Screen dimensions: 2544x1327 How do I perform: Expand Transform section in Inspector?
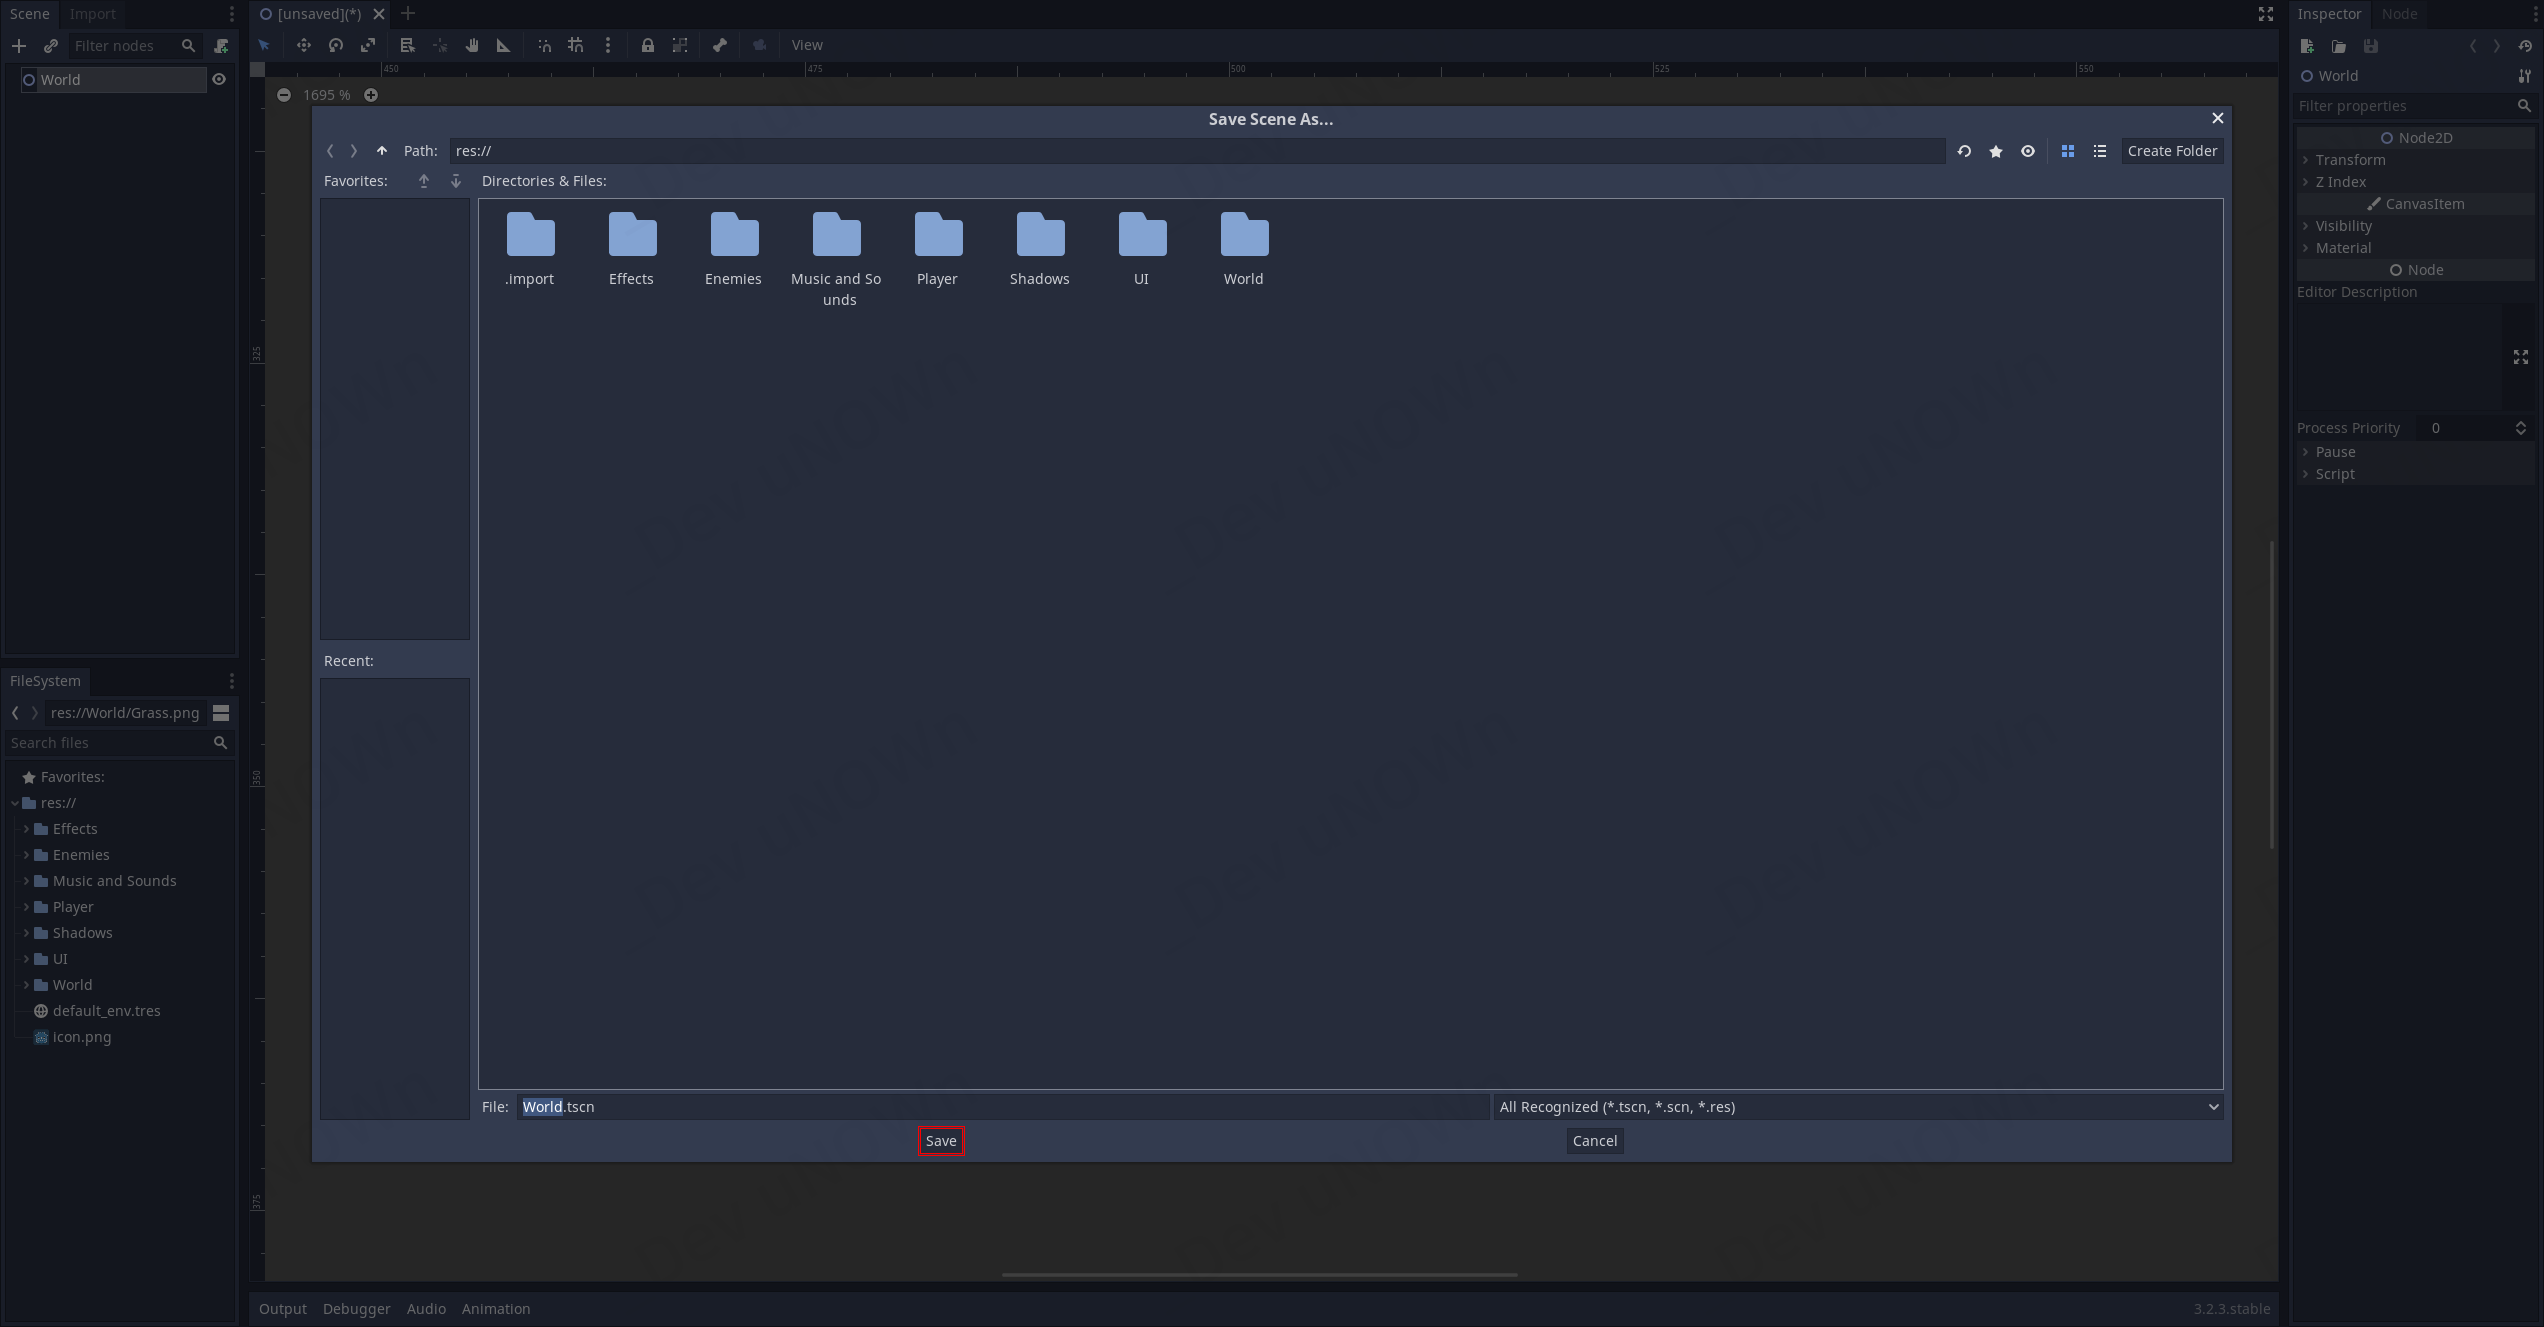(x=2350, y=160)
